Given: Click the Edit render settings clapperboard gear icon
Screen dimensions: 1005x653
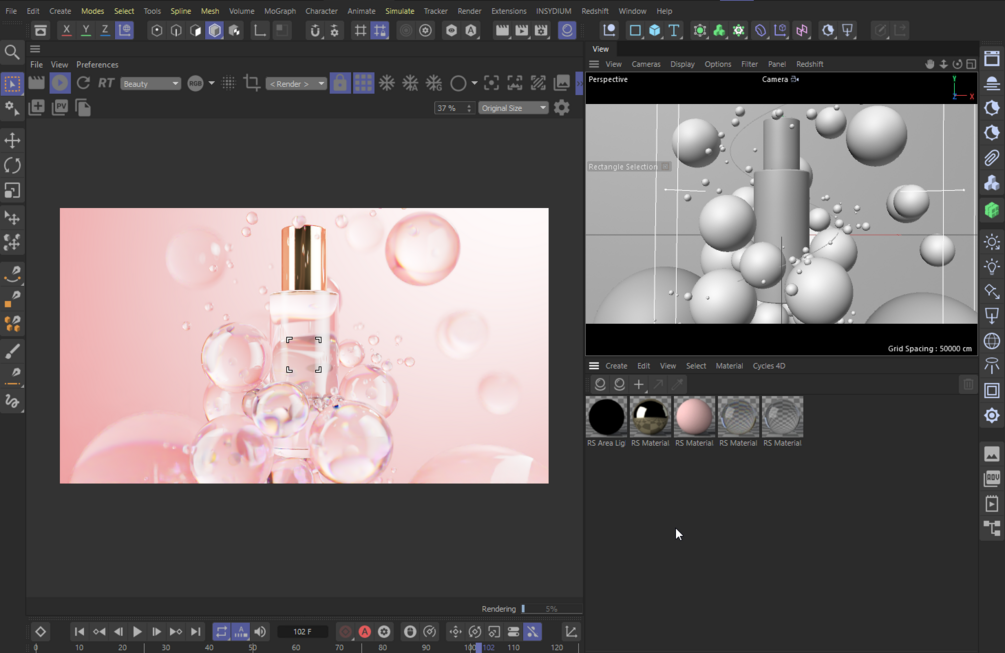Looking at the screenshot, I should coord(542,30).
